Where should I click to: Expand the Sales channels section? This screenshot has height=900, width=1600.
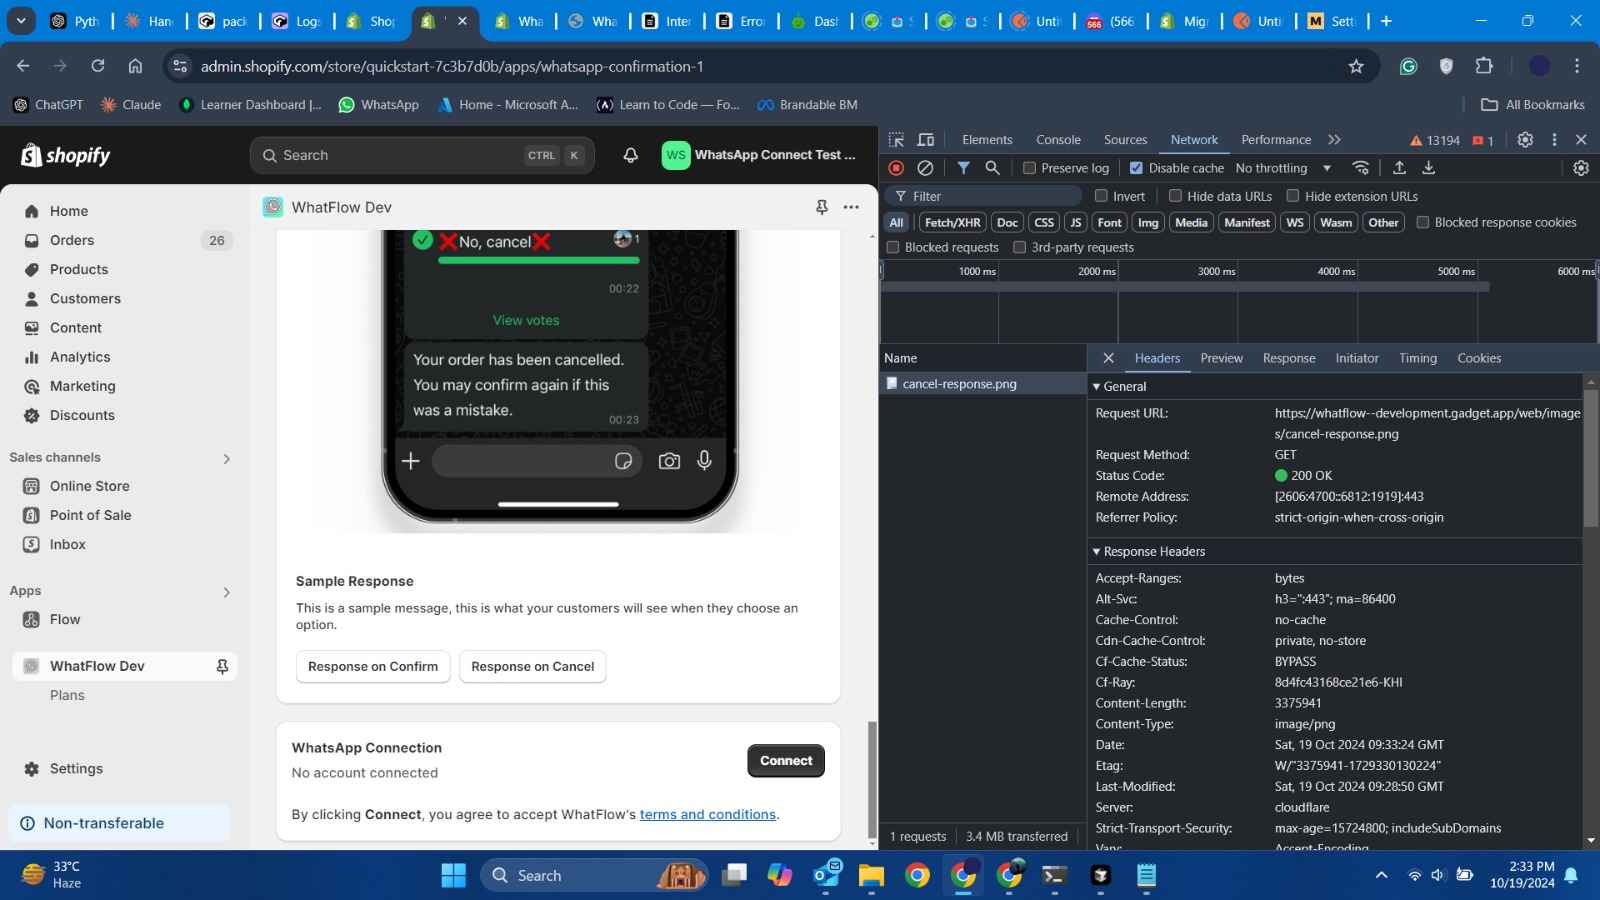click(x=226, y=458)
